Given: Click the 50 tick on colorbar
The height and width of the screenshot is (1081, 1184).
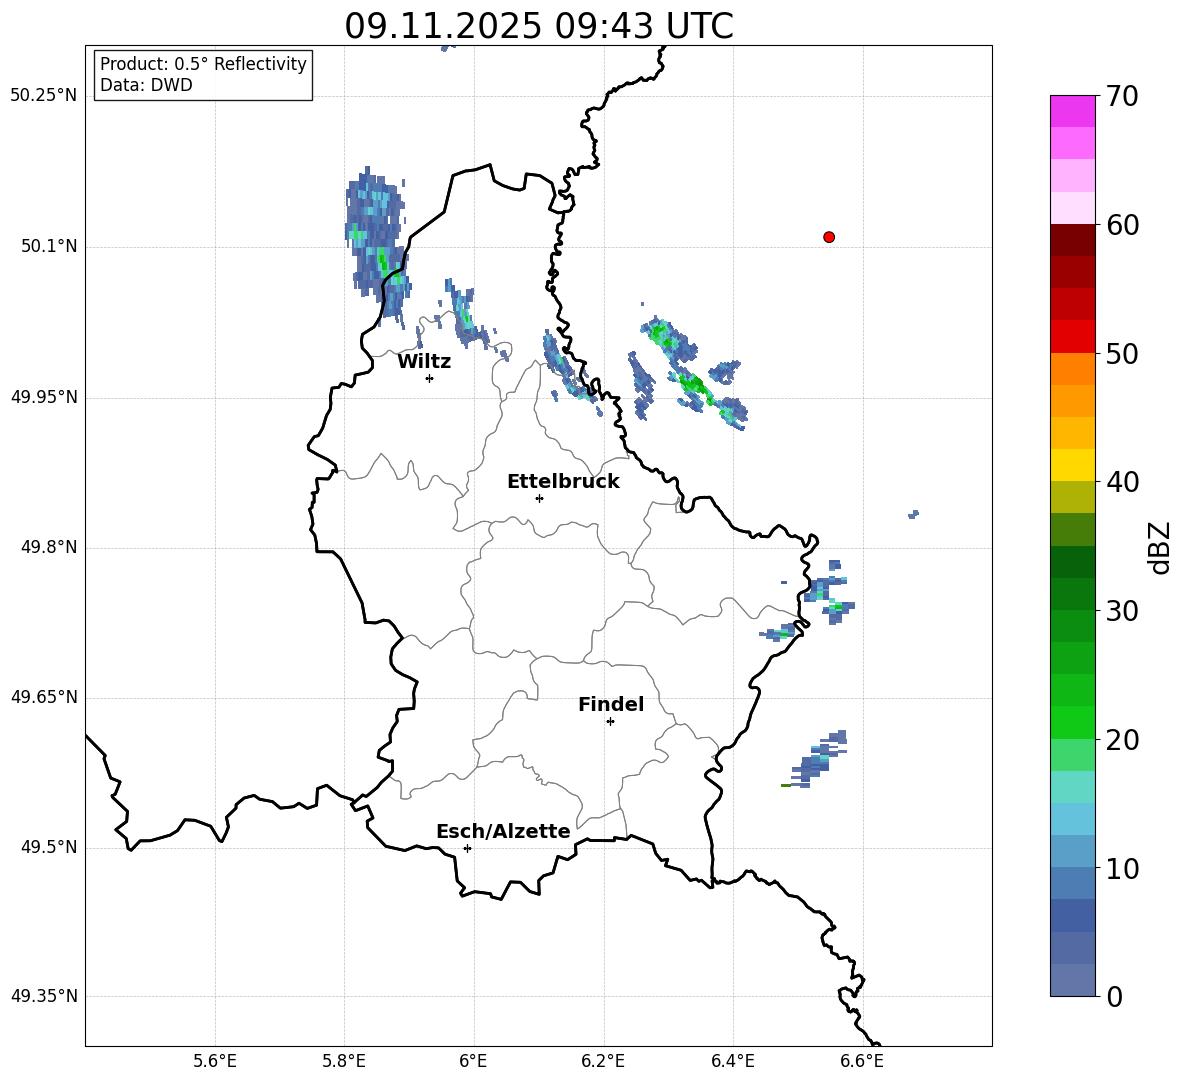Looking at the screenshot, I should click(1121, 353).
